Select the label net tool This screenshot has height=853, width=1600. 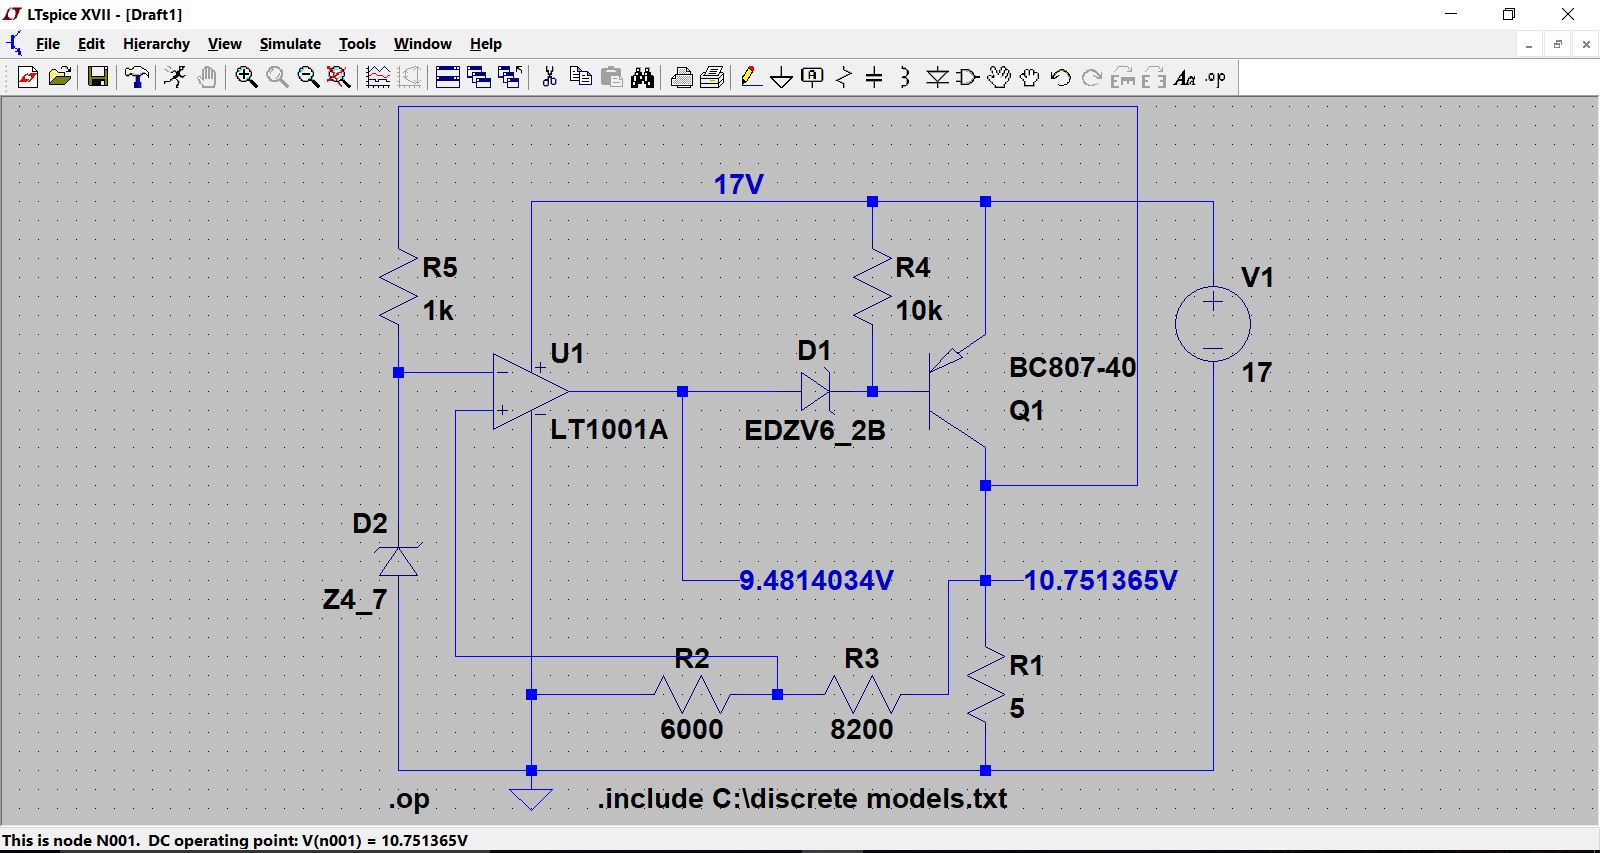(813, 77)
